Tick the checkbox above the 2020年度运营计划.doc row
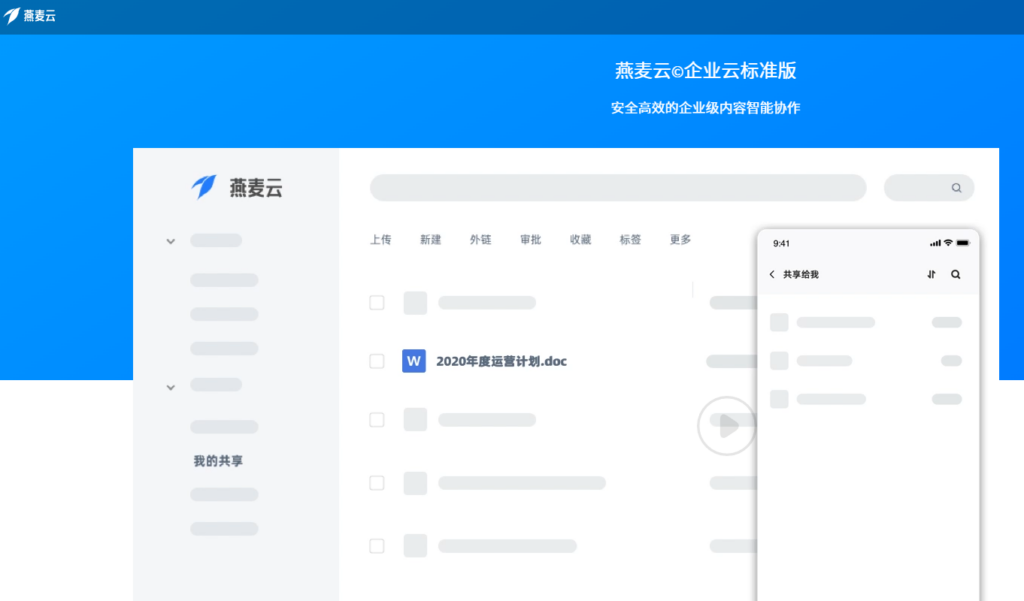The height and width of the screenshot is (601, 1024). tap(377, 302)
